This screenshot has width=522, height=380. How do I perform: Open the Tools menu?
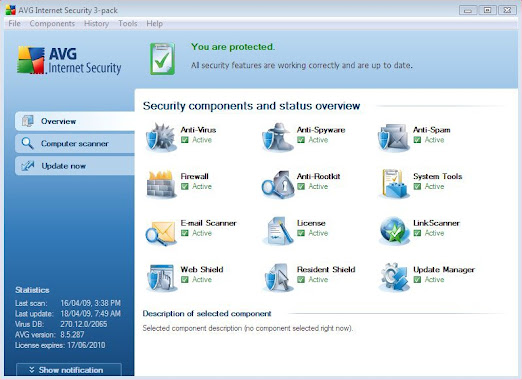tap(128, 24)
